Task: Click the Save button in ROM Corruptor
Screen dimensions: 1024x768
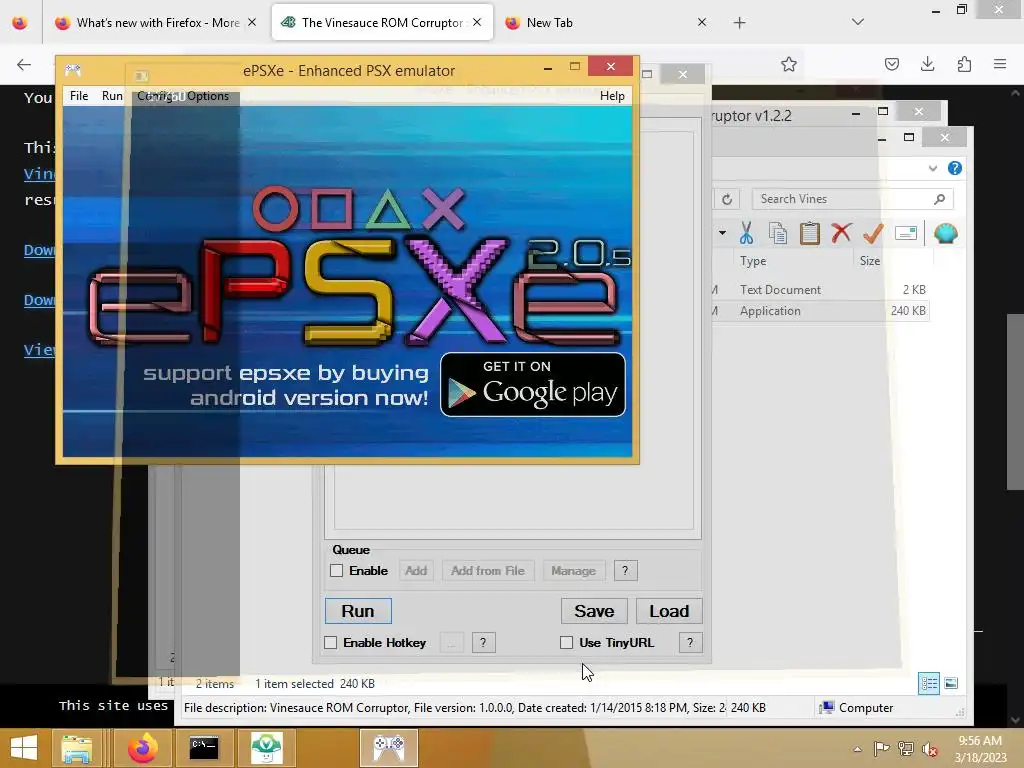Action: pos(594,611)
